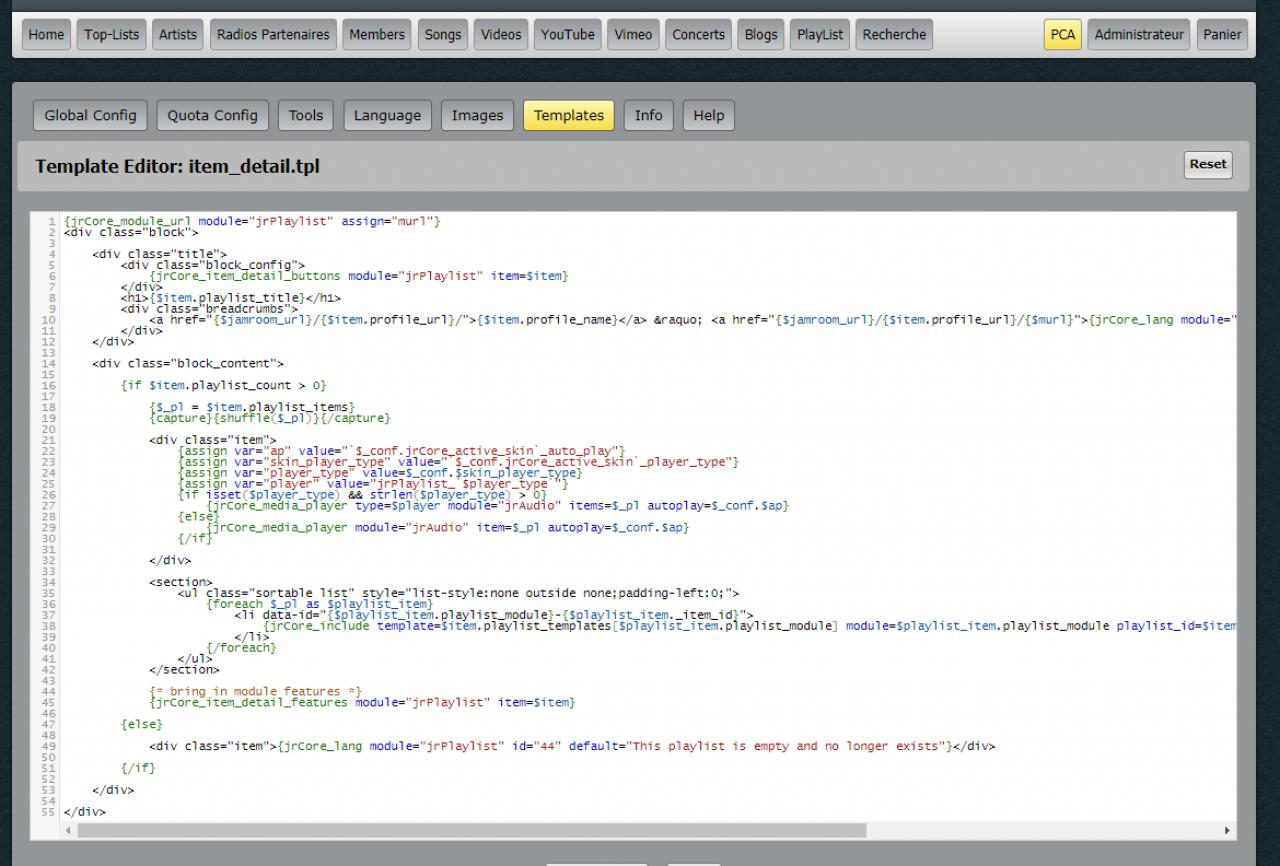This screenshot has height=866, width=1280.
Task: Open the YouTube section
Action: [x=567, y=34]
